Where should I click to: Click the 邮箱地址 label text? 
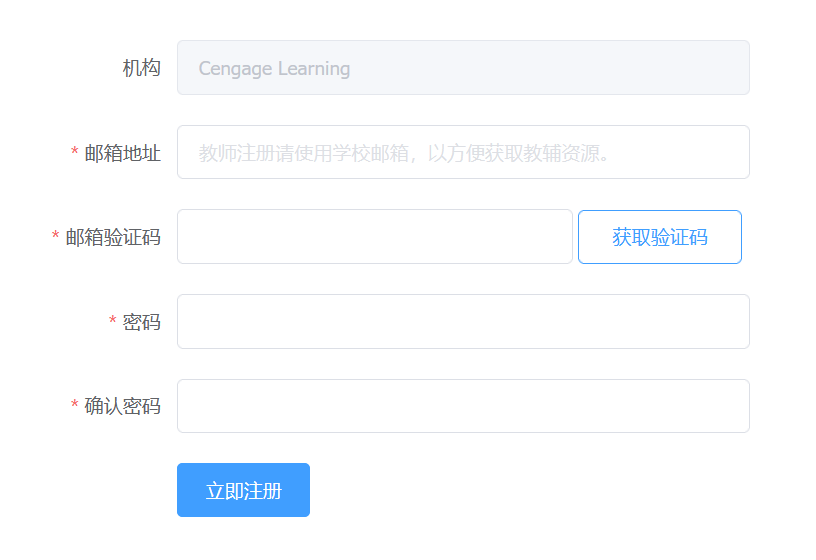[122, 153]
